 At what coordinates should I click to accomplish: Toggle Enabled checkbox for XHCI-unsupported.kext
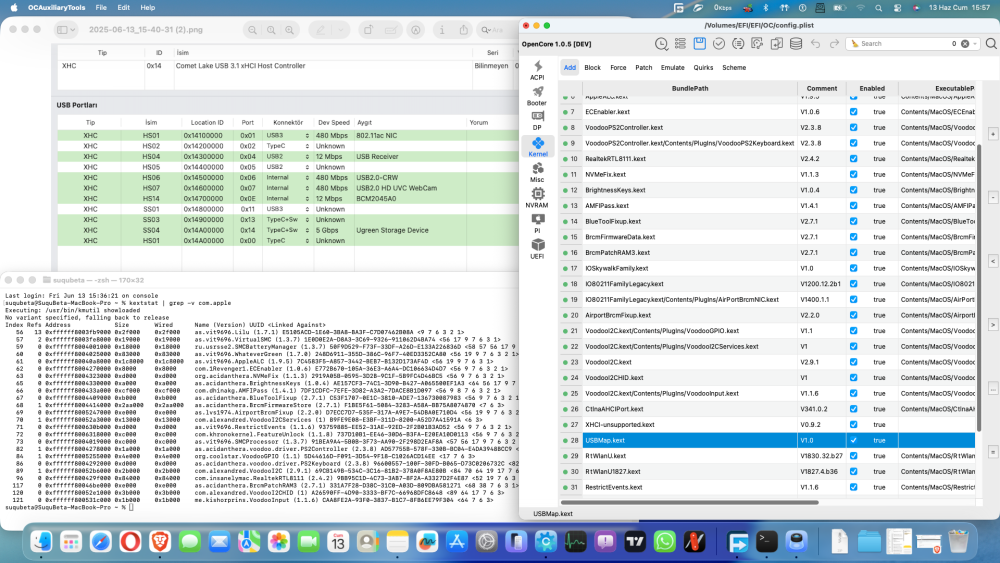point(853,425)
